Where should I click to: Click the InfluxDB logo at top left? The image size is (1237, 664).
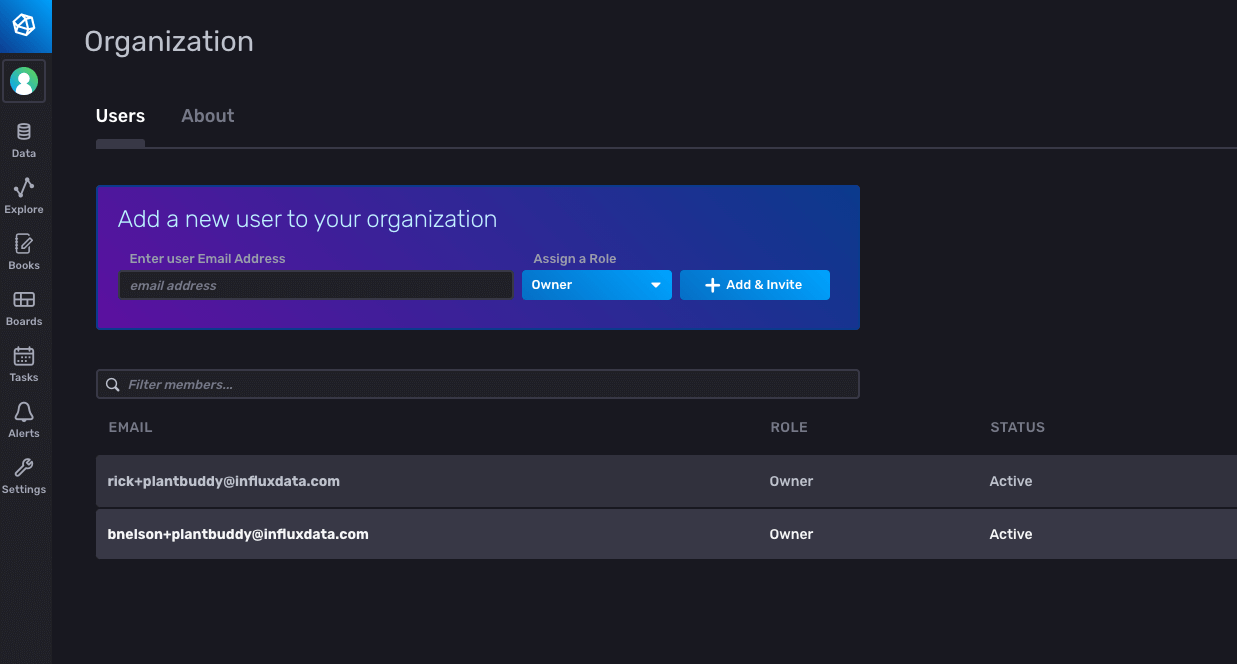point(25,26)
